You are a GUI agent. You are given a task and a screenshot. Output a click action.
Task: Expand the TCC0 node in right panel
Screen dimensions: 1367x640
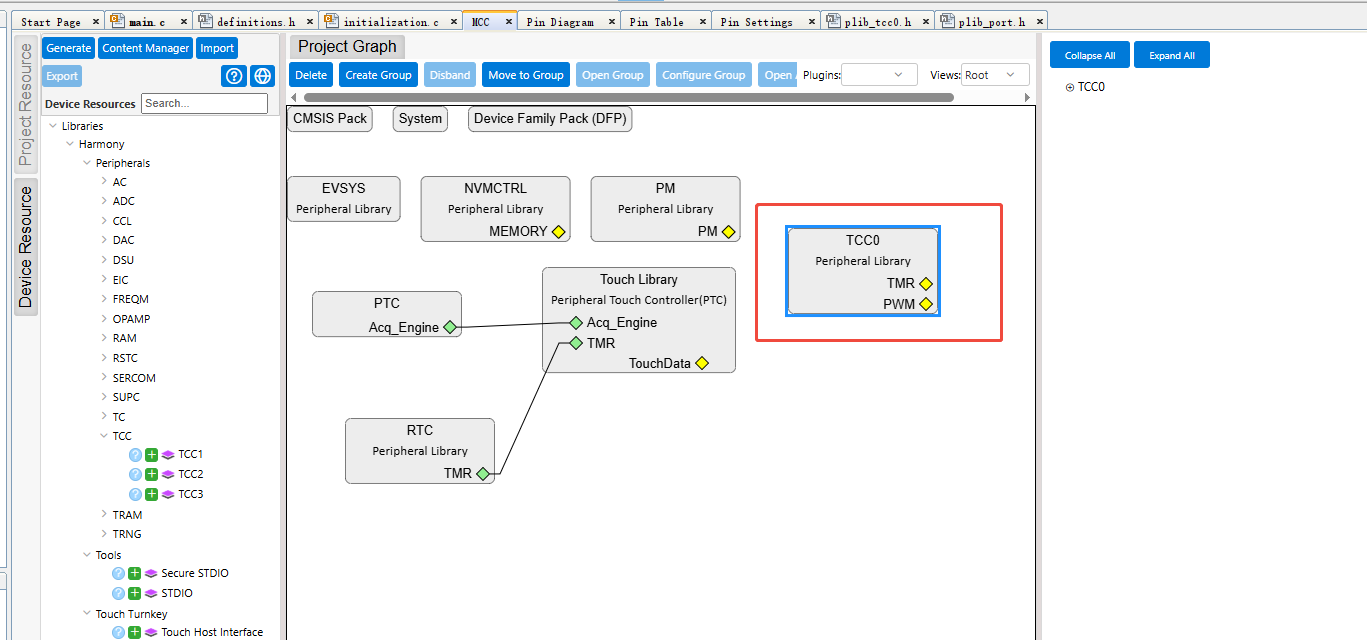pyautogui.click(x=1070, y=87)
